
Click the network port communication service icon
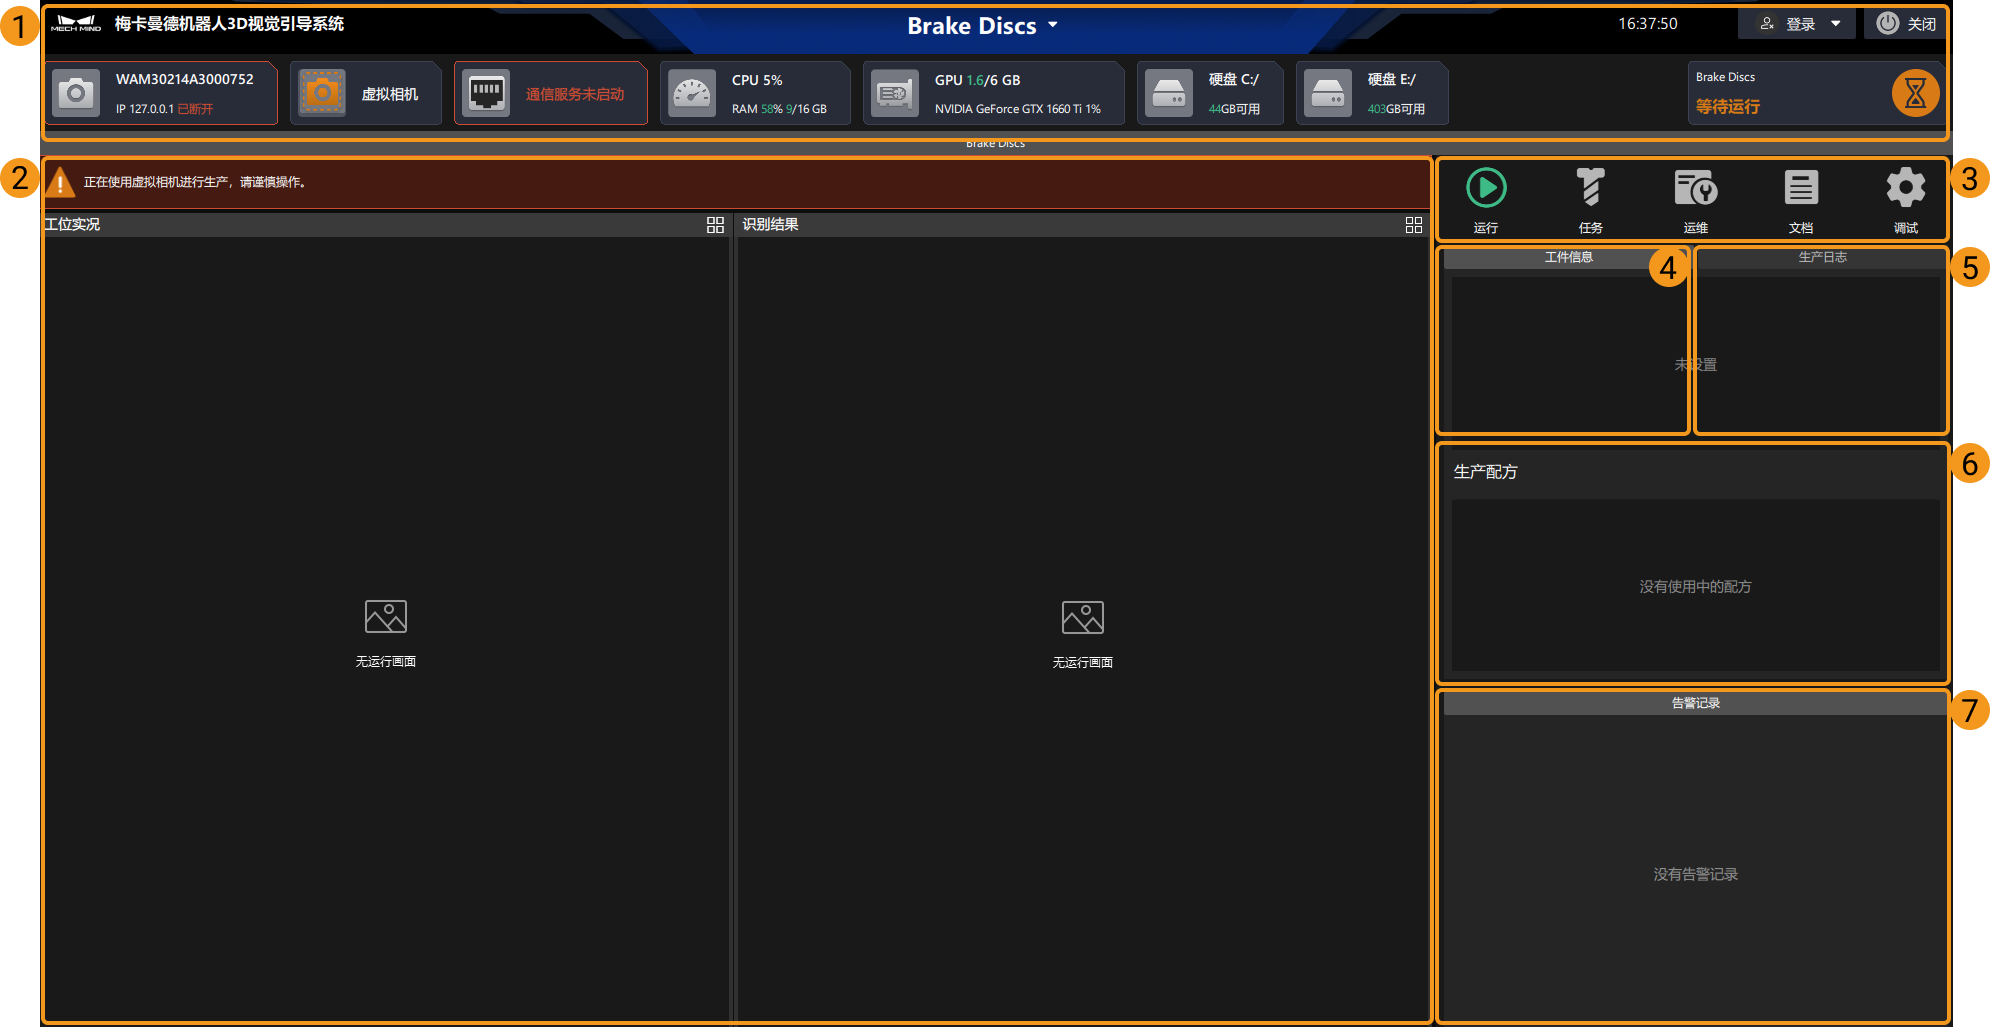486,93
